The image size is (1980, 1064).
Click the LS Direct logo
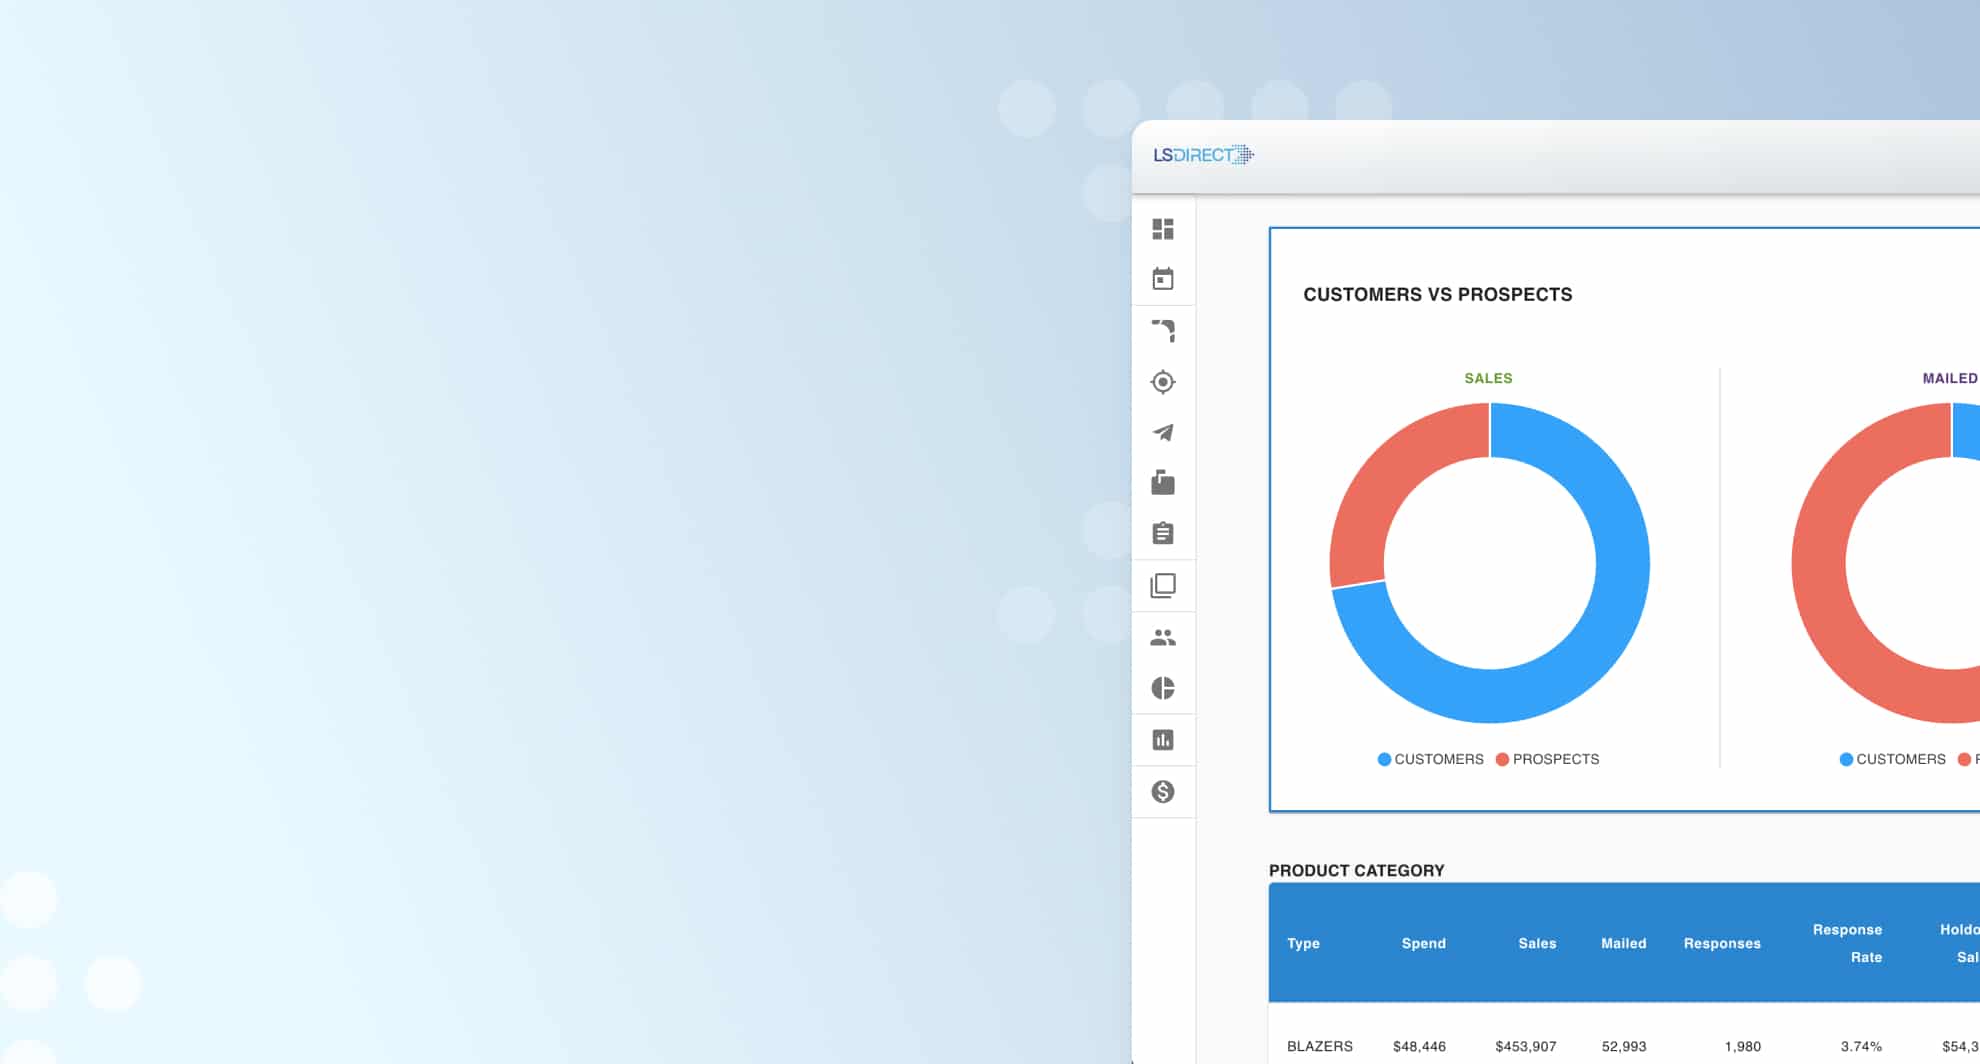pyautogui.click(x=1203, y=155)
